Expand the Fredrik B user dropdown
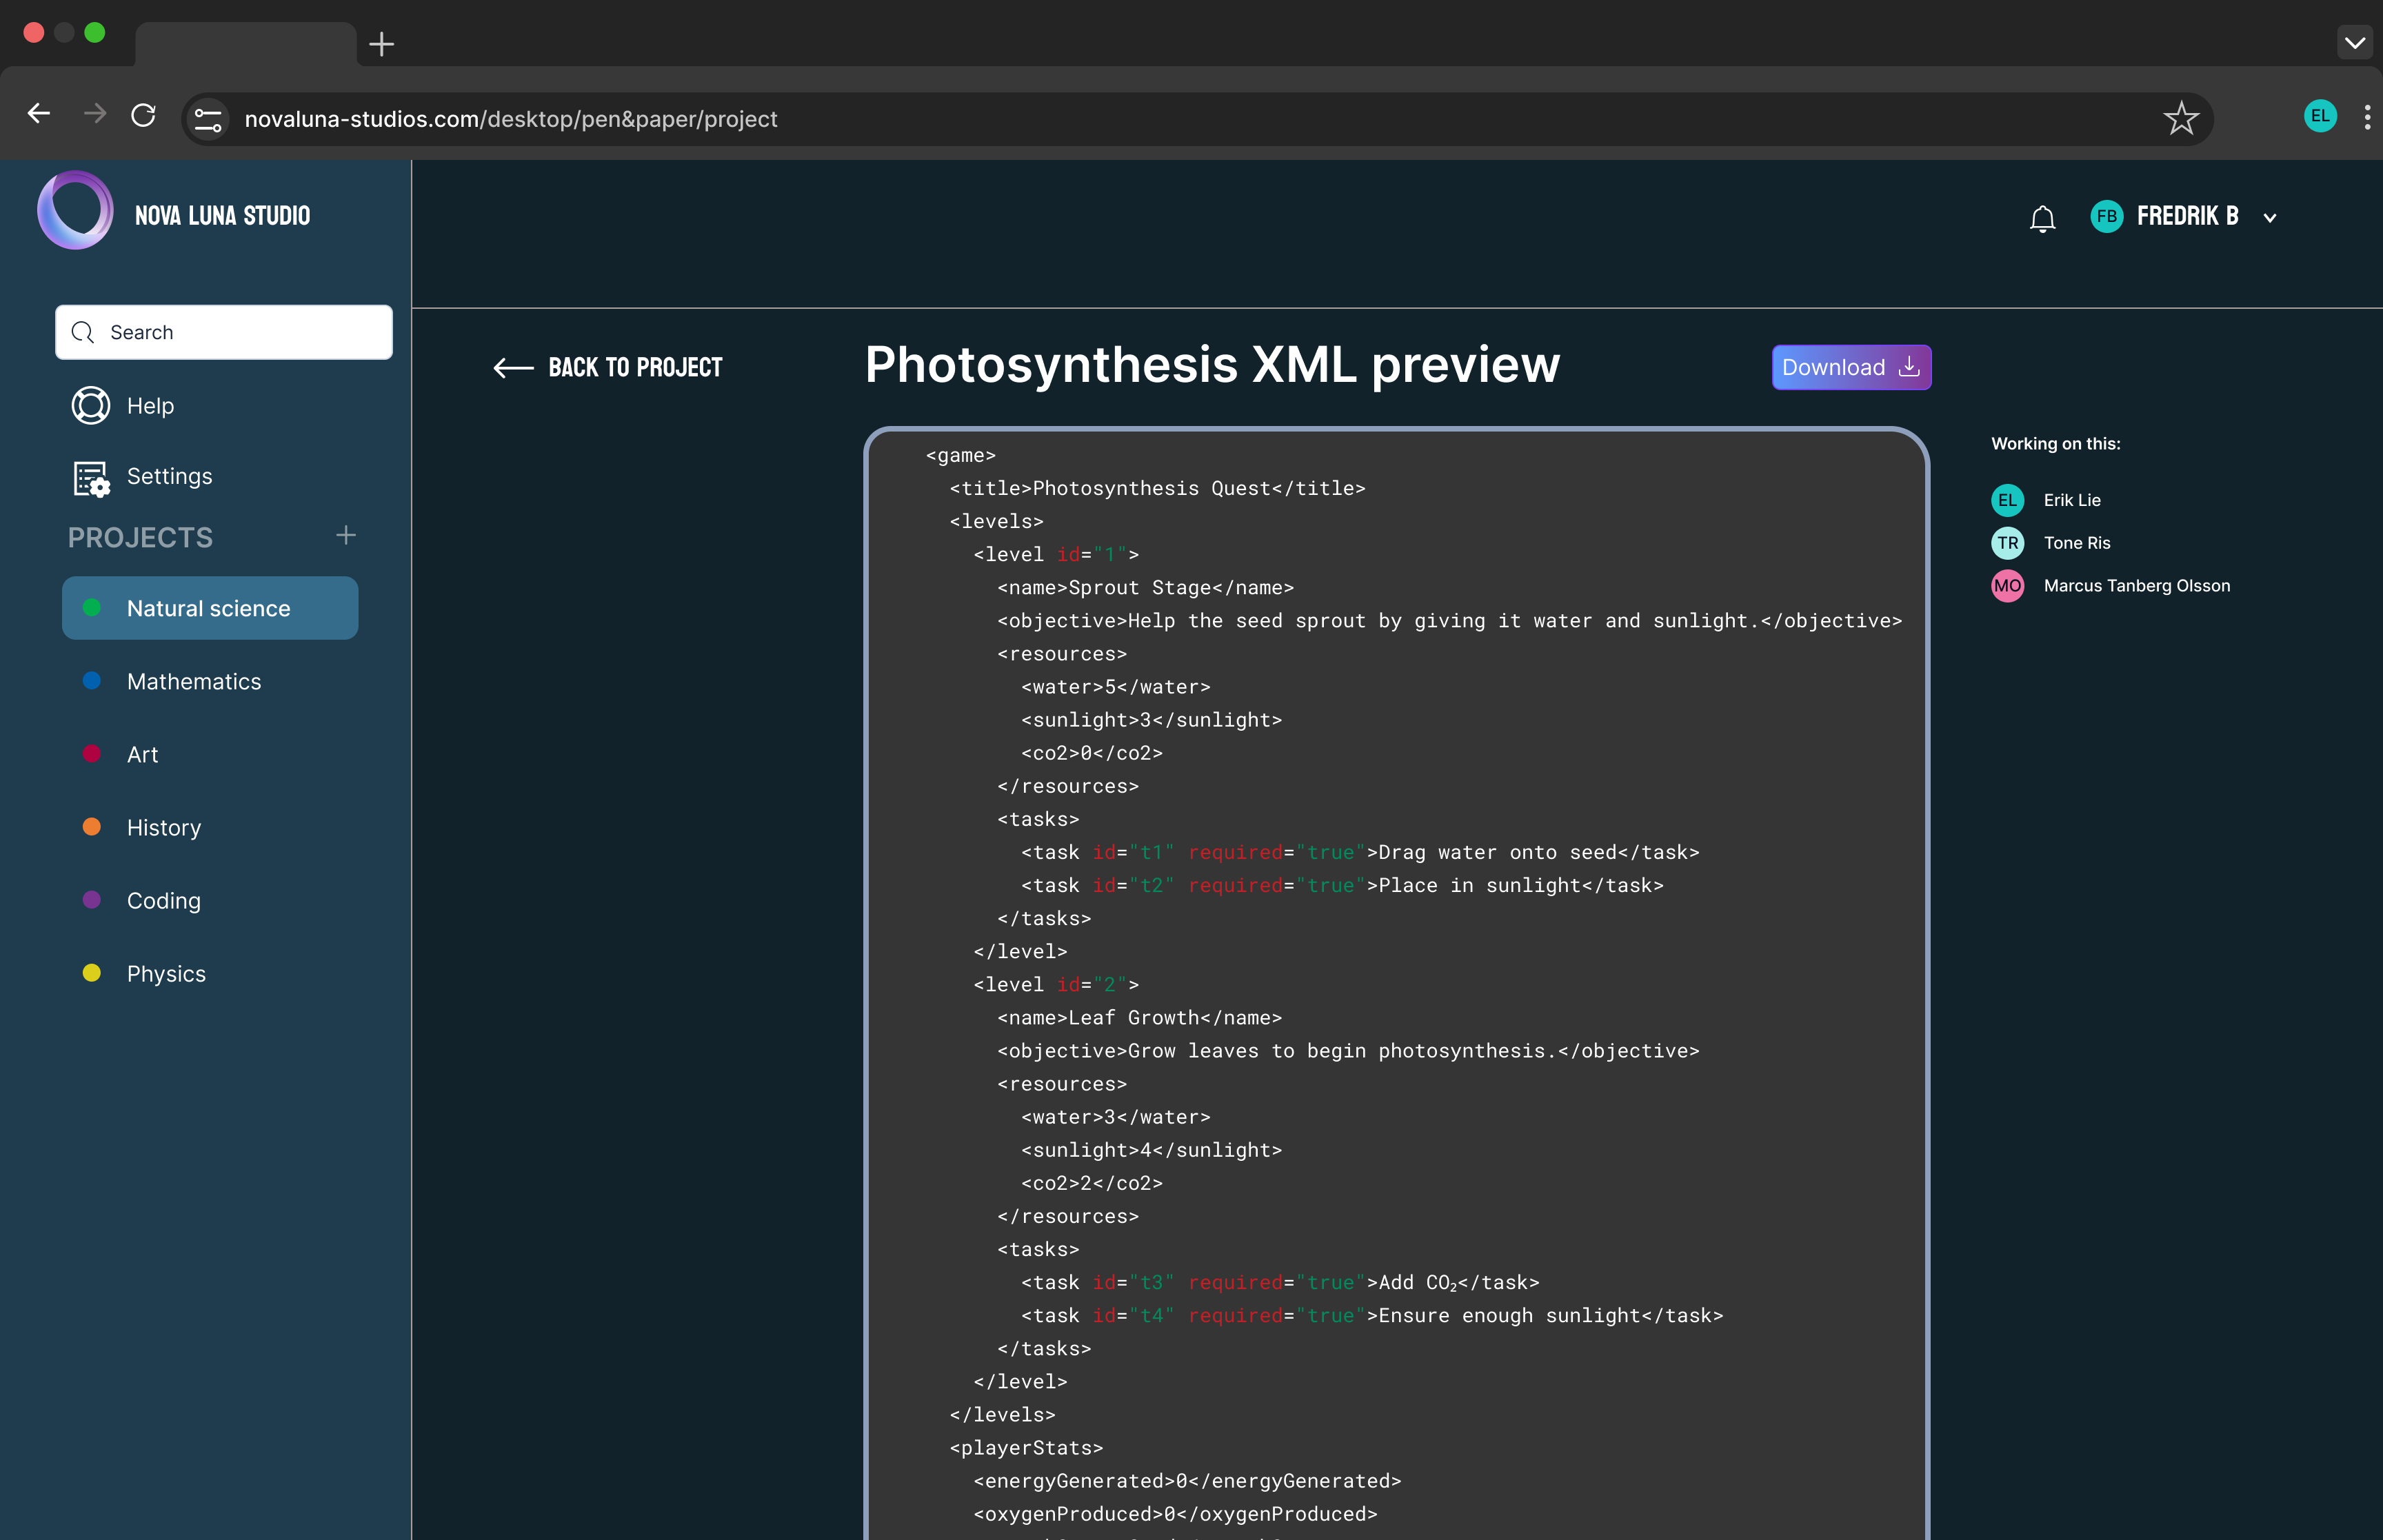This screenshot has height=1540, width=2383. (x=2270, y=218)
